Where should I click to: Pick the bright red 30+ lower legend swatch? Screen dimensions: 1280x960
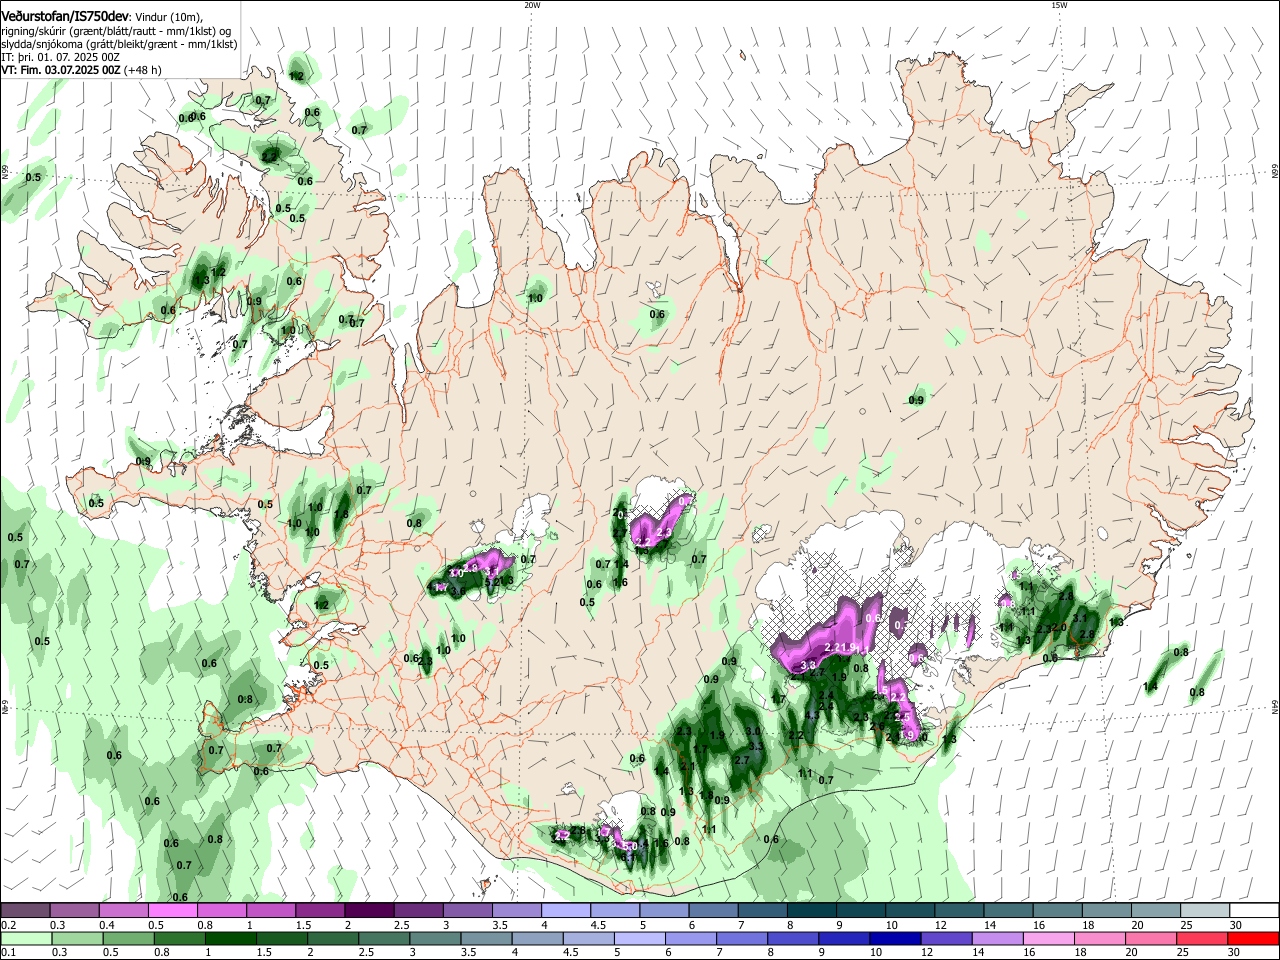[x=1252, y=938]
